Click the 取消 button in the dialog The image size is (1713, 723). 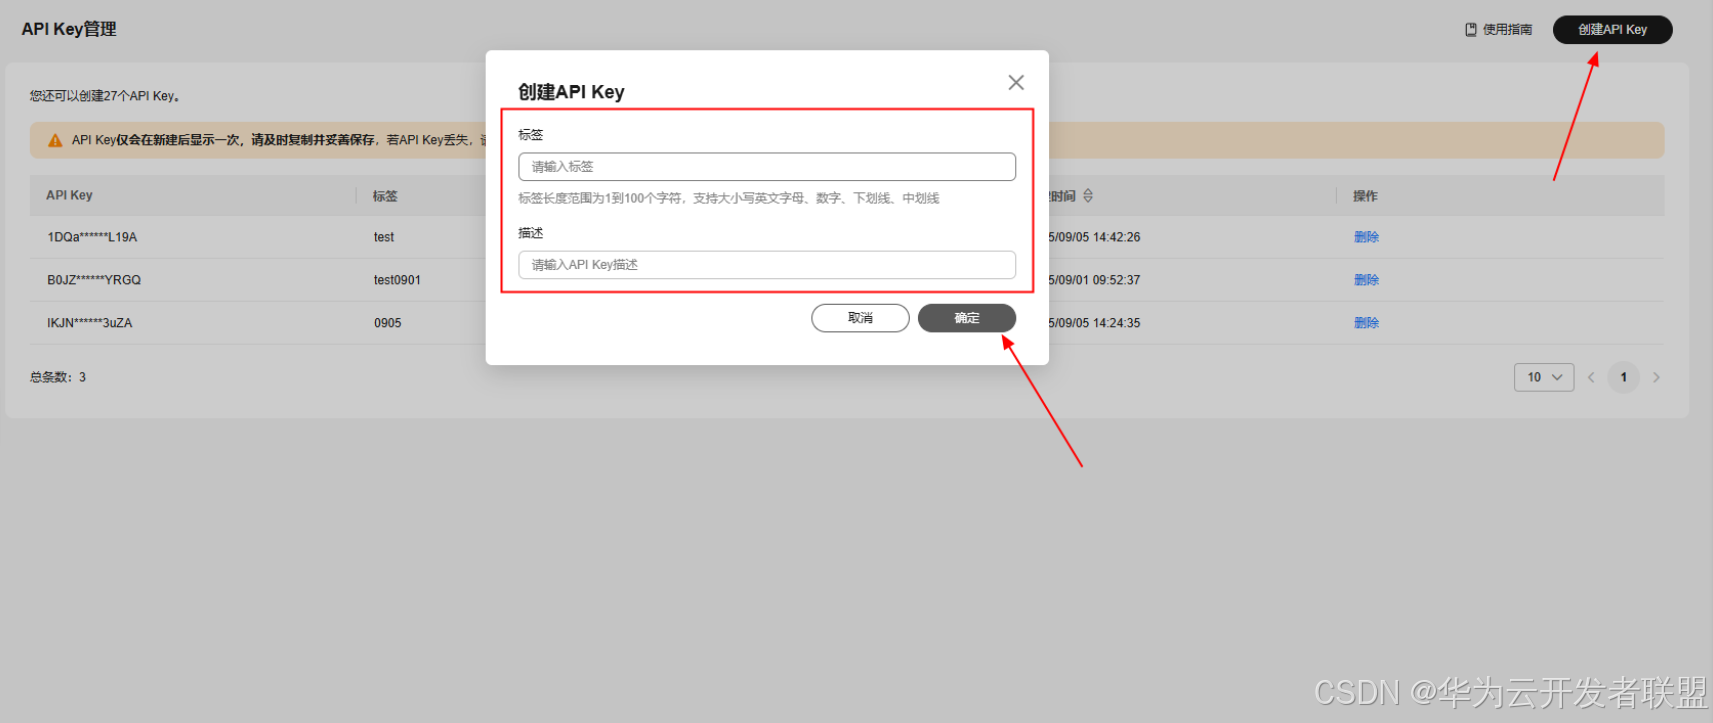860,318
